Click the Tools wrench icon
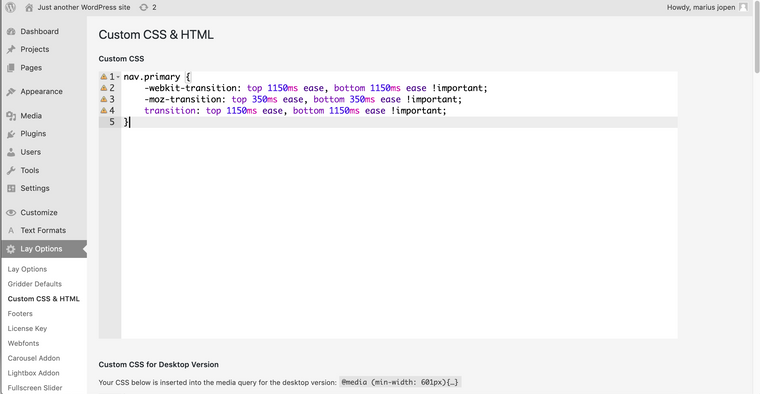 click(11, 171)
